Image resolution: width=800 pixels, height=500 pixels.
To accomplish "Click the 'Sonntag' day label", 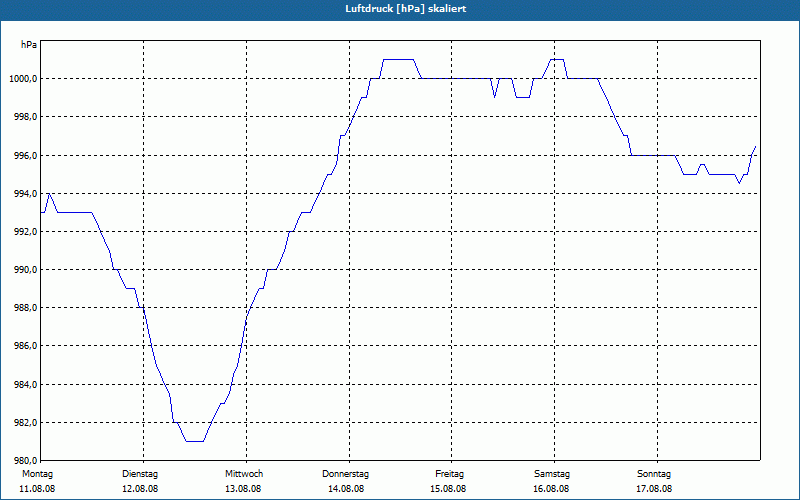I will pos(654,474).
